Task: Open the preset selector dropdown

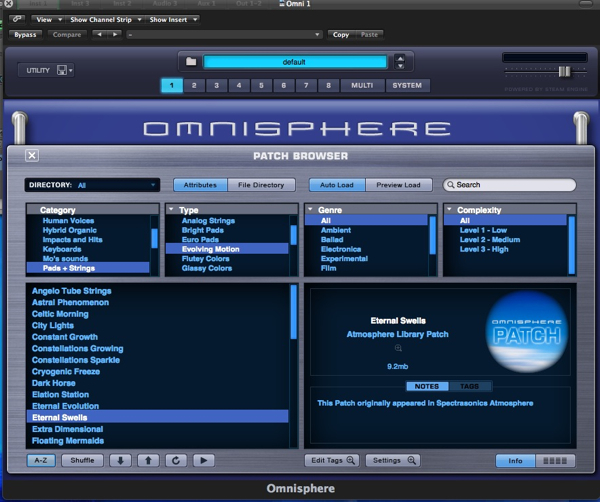Action: click(224, 35)
